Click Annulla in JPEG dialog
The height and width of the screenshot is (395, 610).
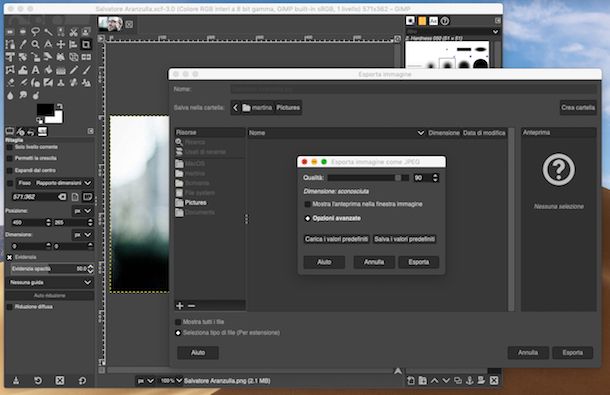374,262
